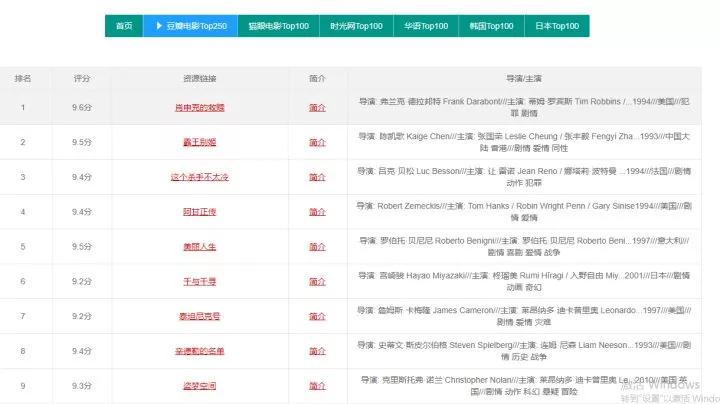Click the Roberto Benigni director description cell

click(524, 247)
